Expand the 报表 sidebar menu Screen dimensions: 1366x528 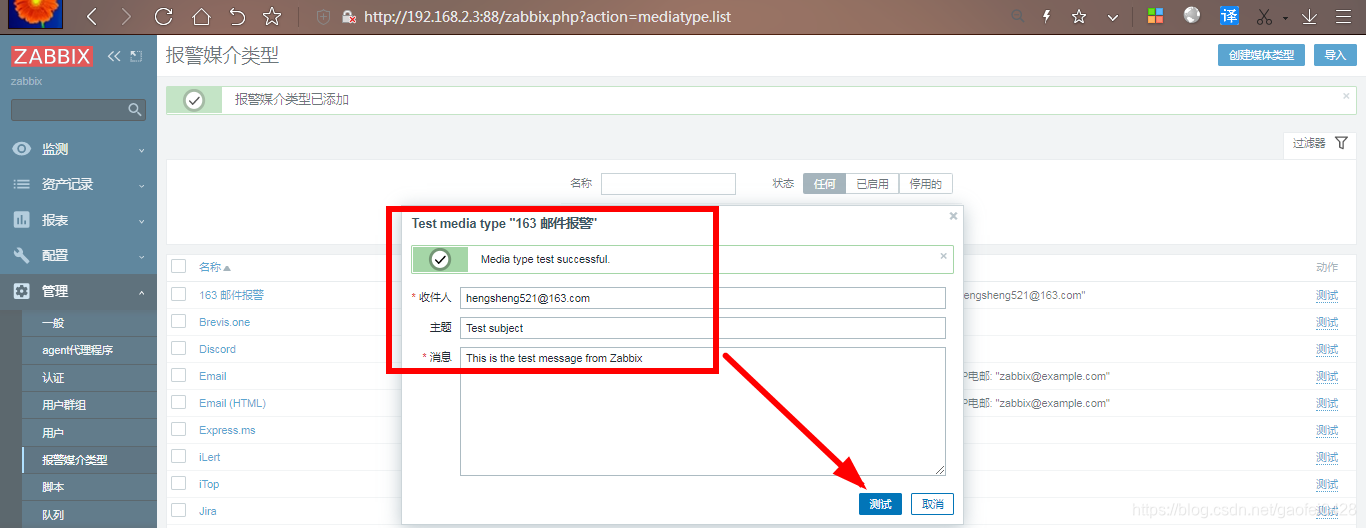tap(78, 220)
